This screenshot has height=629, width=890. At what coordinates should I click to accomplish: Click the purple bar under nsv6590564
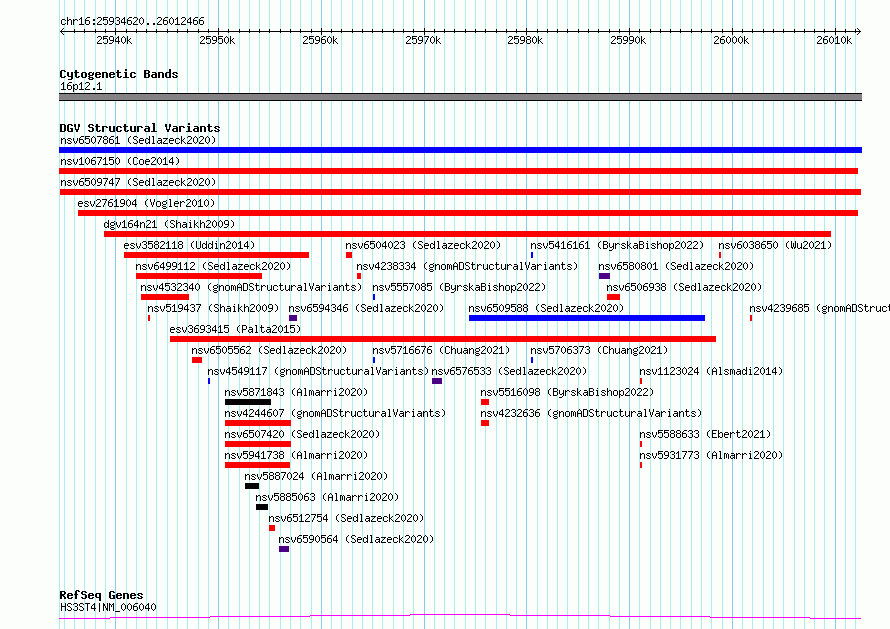tap(284, 549)
